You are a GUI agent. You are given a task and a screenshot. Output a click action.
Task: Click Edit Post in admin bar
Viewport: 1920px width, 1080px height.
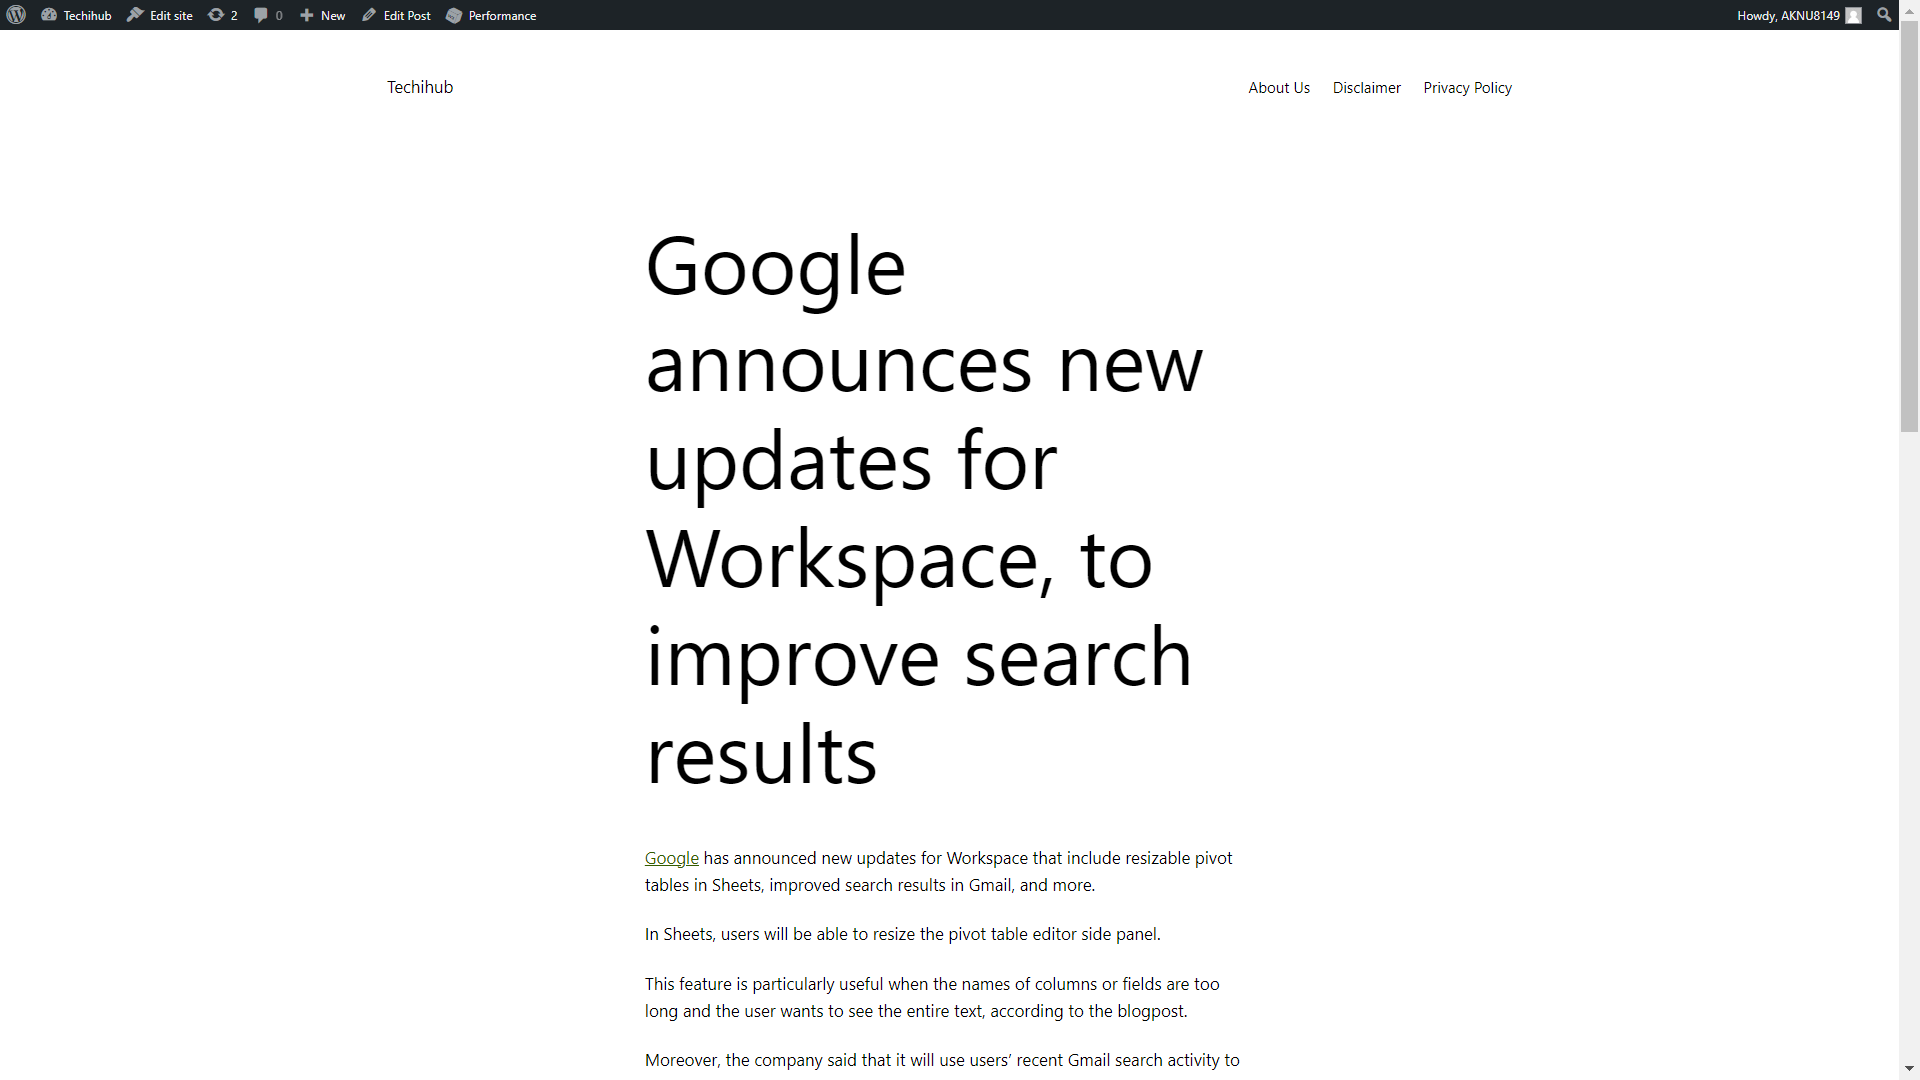point(397,15)
